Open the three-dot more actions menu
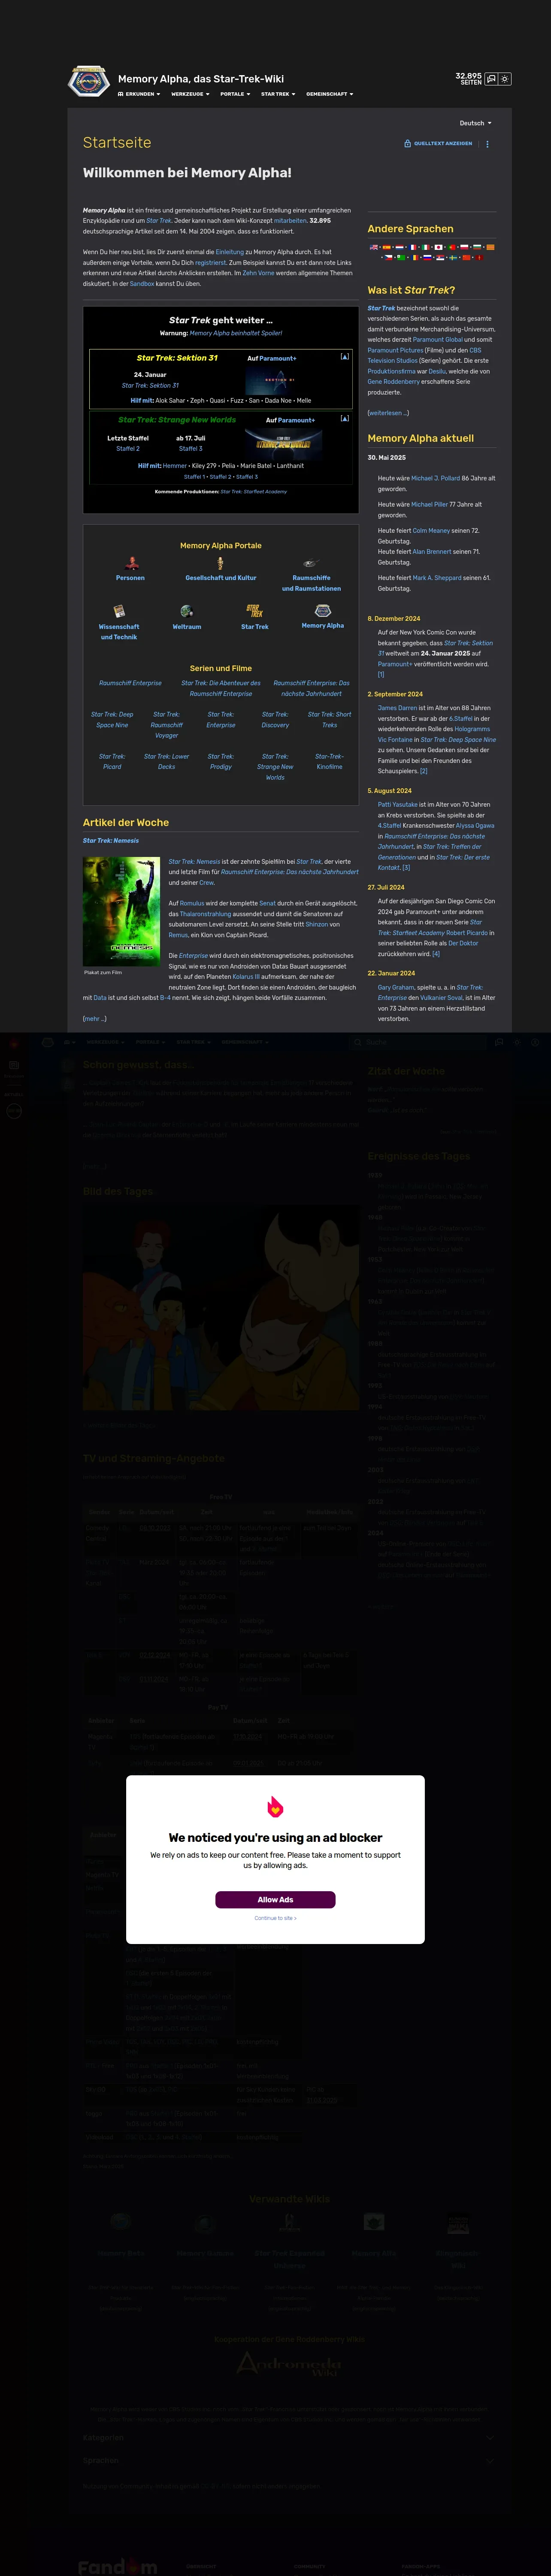This screenshot has height=2576, width=551. [487, 144]
